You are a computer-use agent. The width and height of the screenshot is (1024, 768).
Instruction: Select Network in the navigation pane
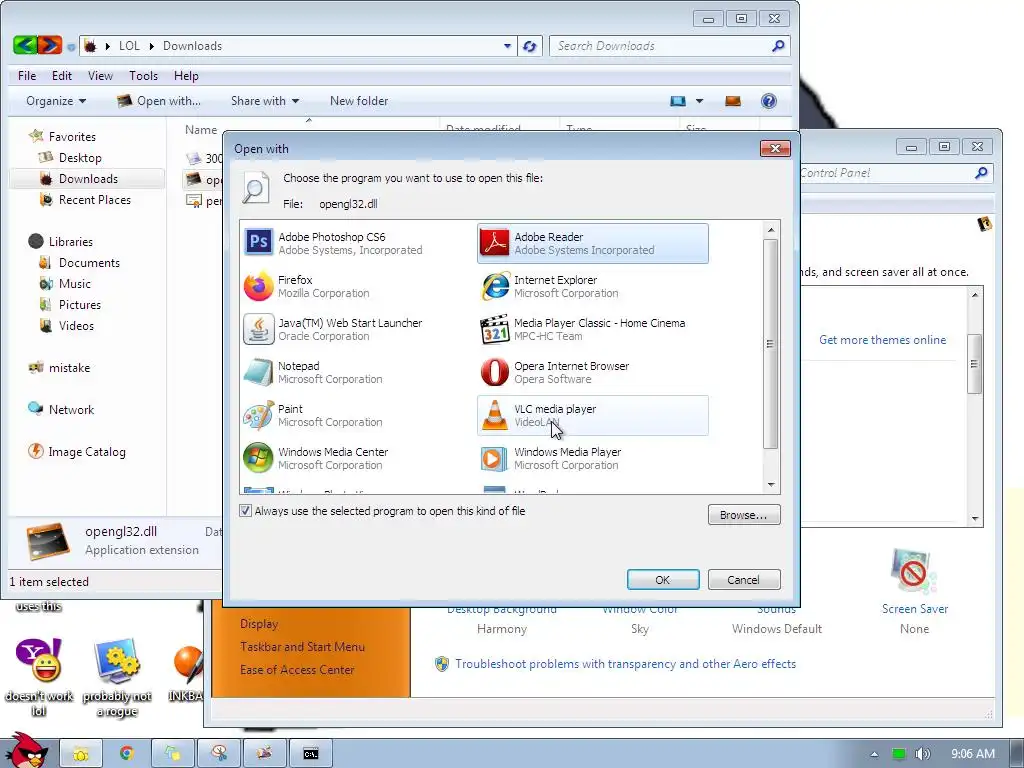[x=71, y=409]
